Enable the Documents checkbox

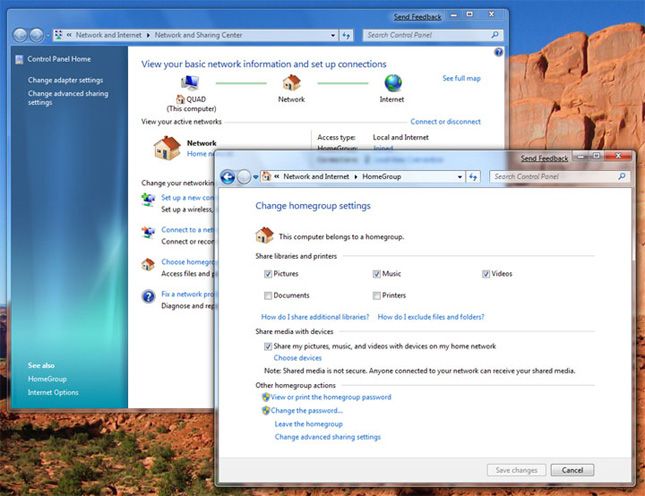268,296
